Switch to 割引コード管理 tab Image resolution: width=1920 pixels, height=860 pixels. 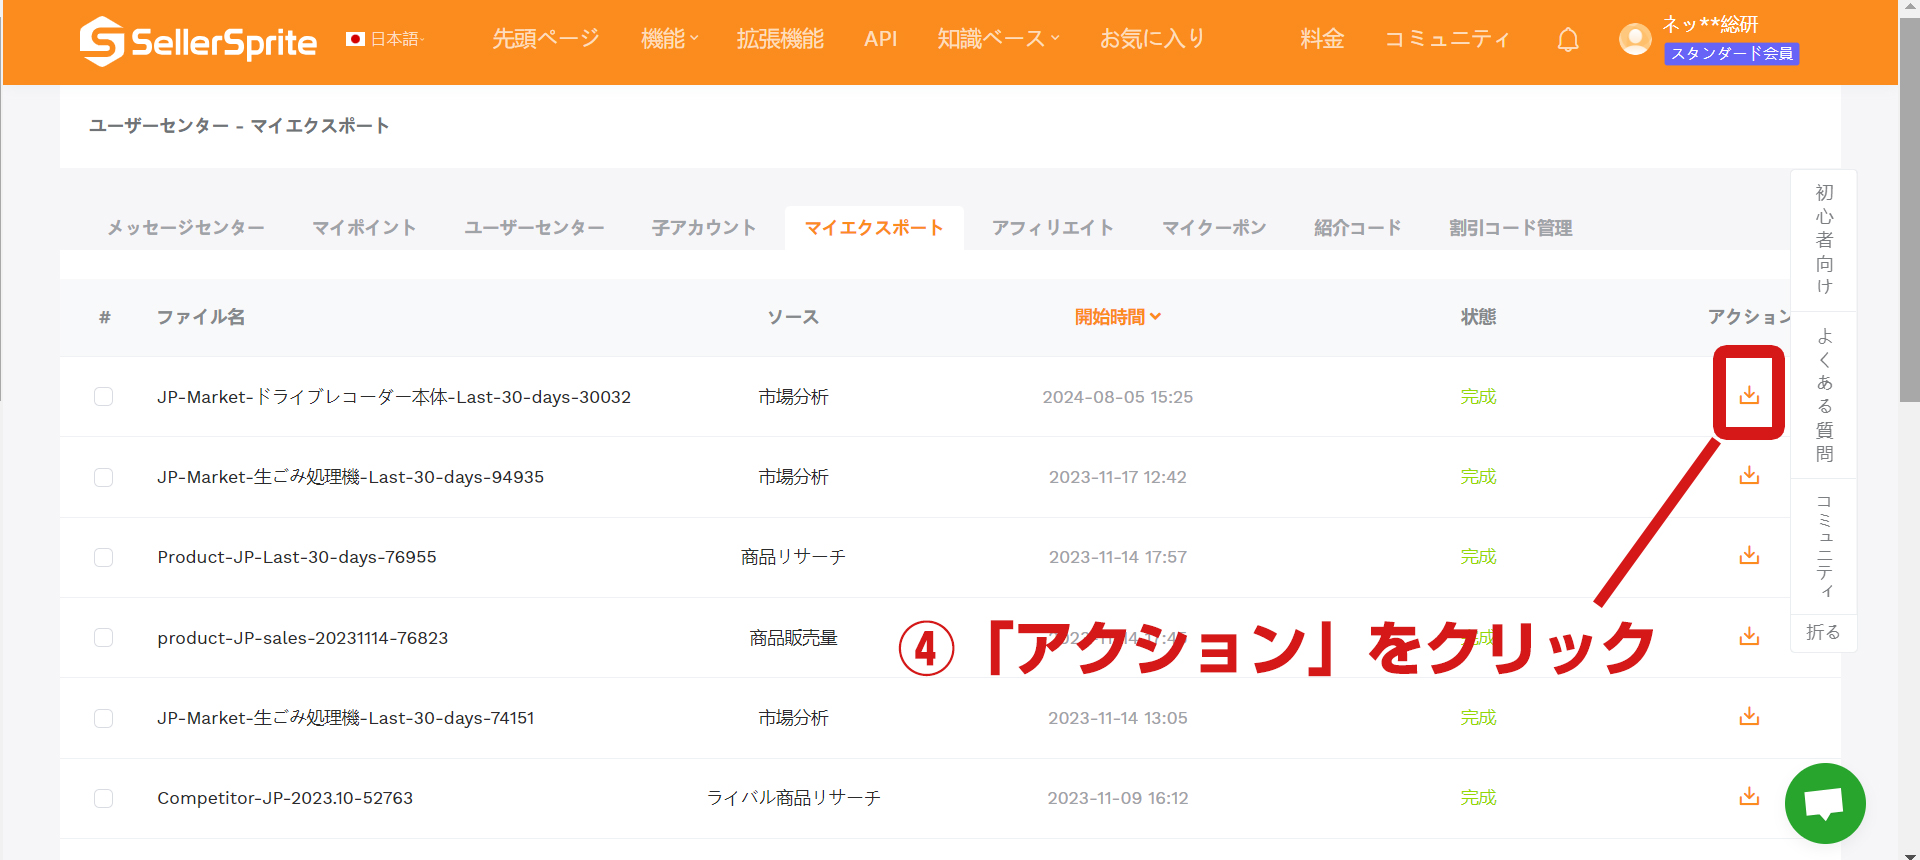[x=1510, y=228]
